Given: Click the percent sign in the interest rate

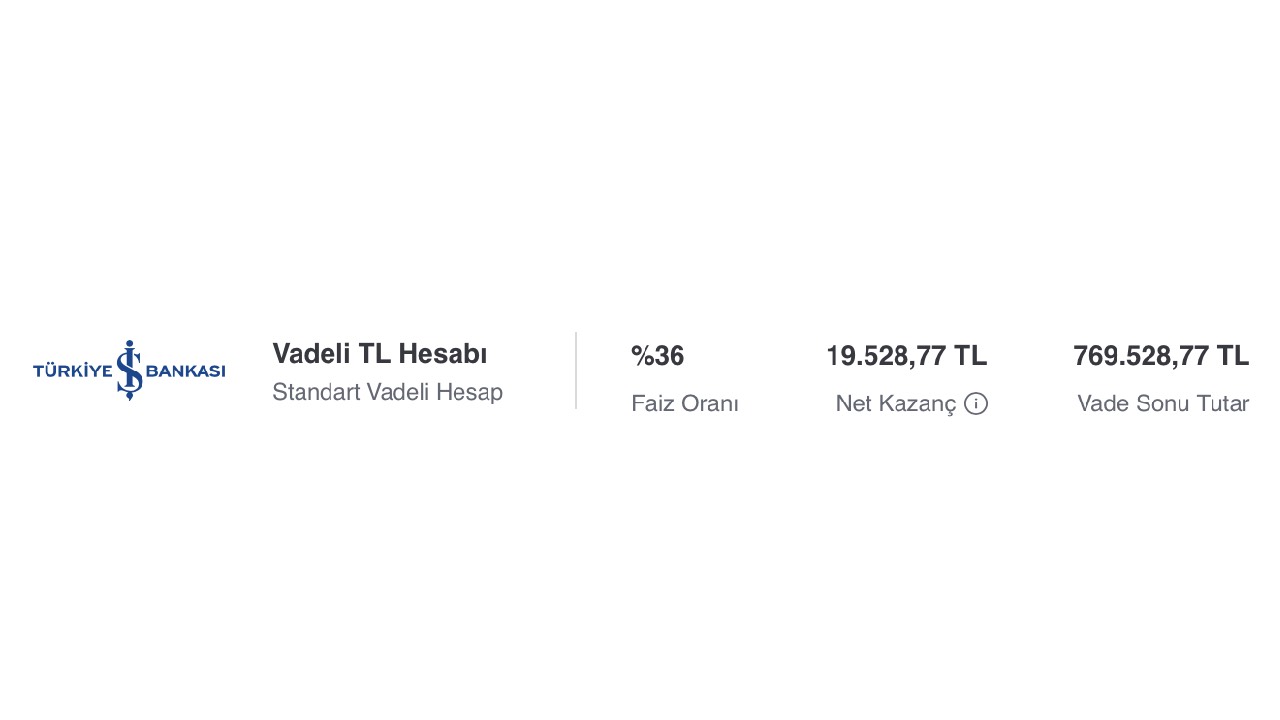Looking at the screenshot, I should pos(642,356).
